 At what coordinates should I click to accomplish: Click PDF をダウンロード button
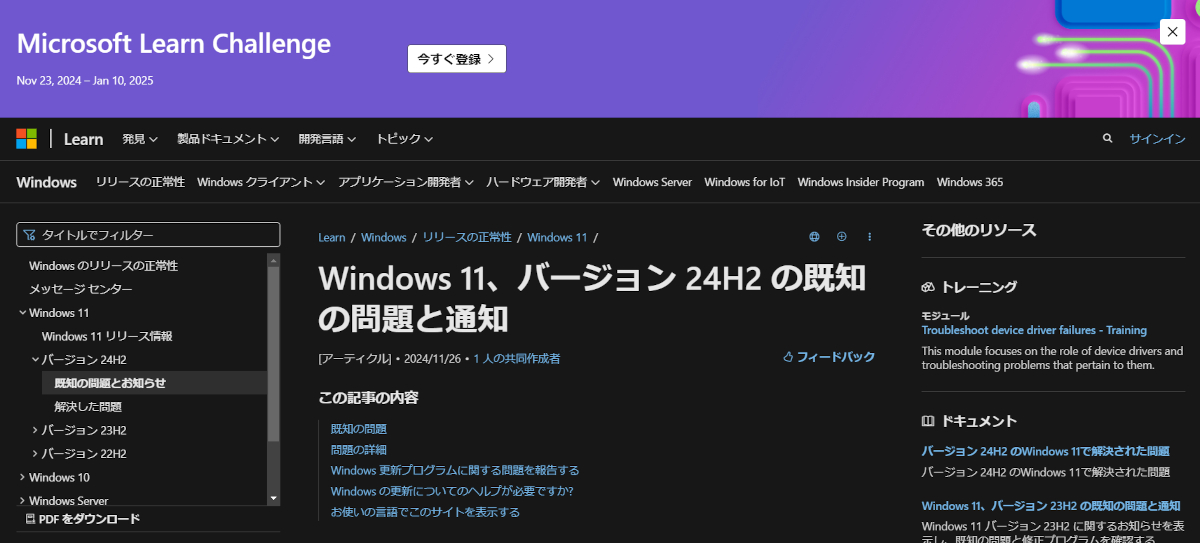(x=82, y=519)
